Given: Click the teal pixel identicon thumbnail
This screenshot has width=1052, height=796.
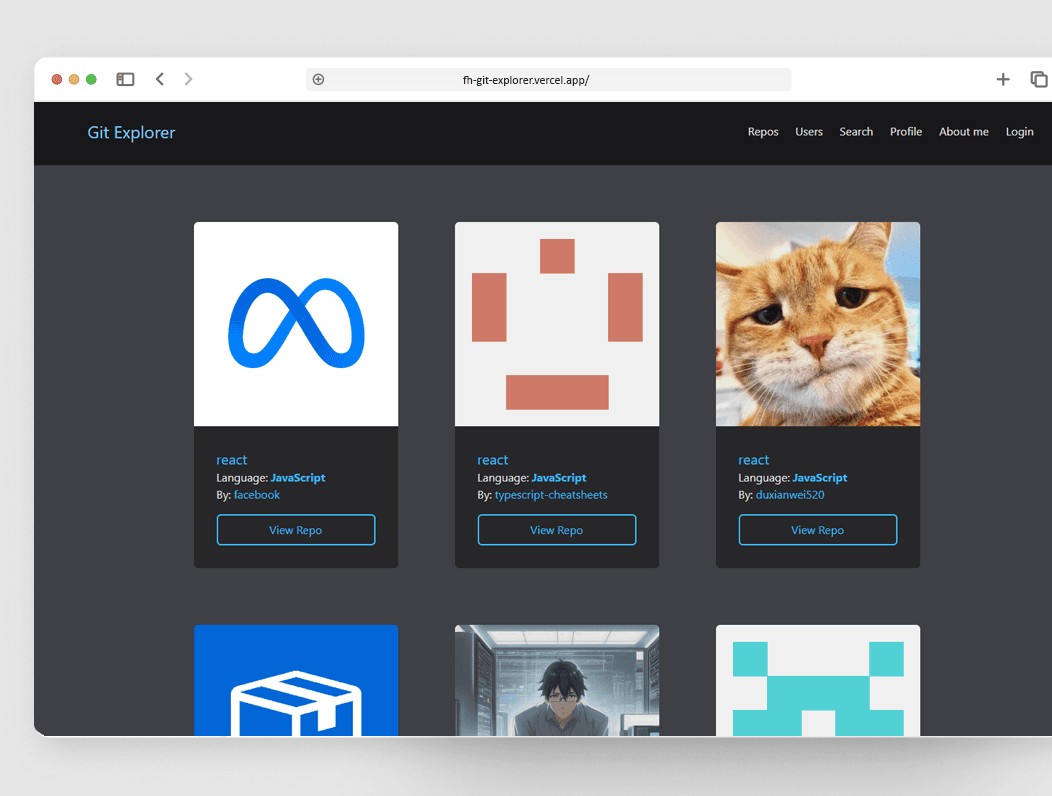Looking at the screenshot, I should click(x=818, y=681).
